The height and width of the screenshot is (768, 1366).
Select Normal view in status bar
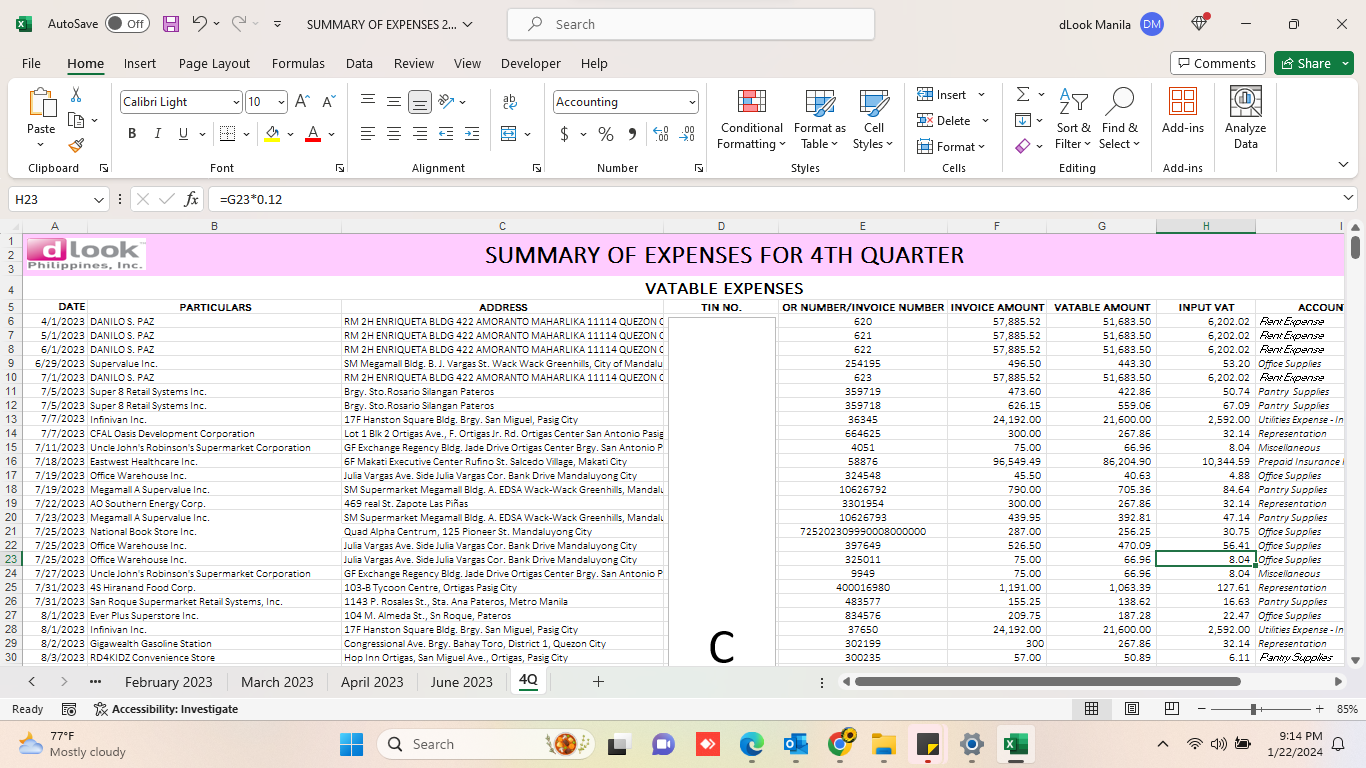click(1092, 709)
